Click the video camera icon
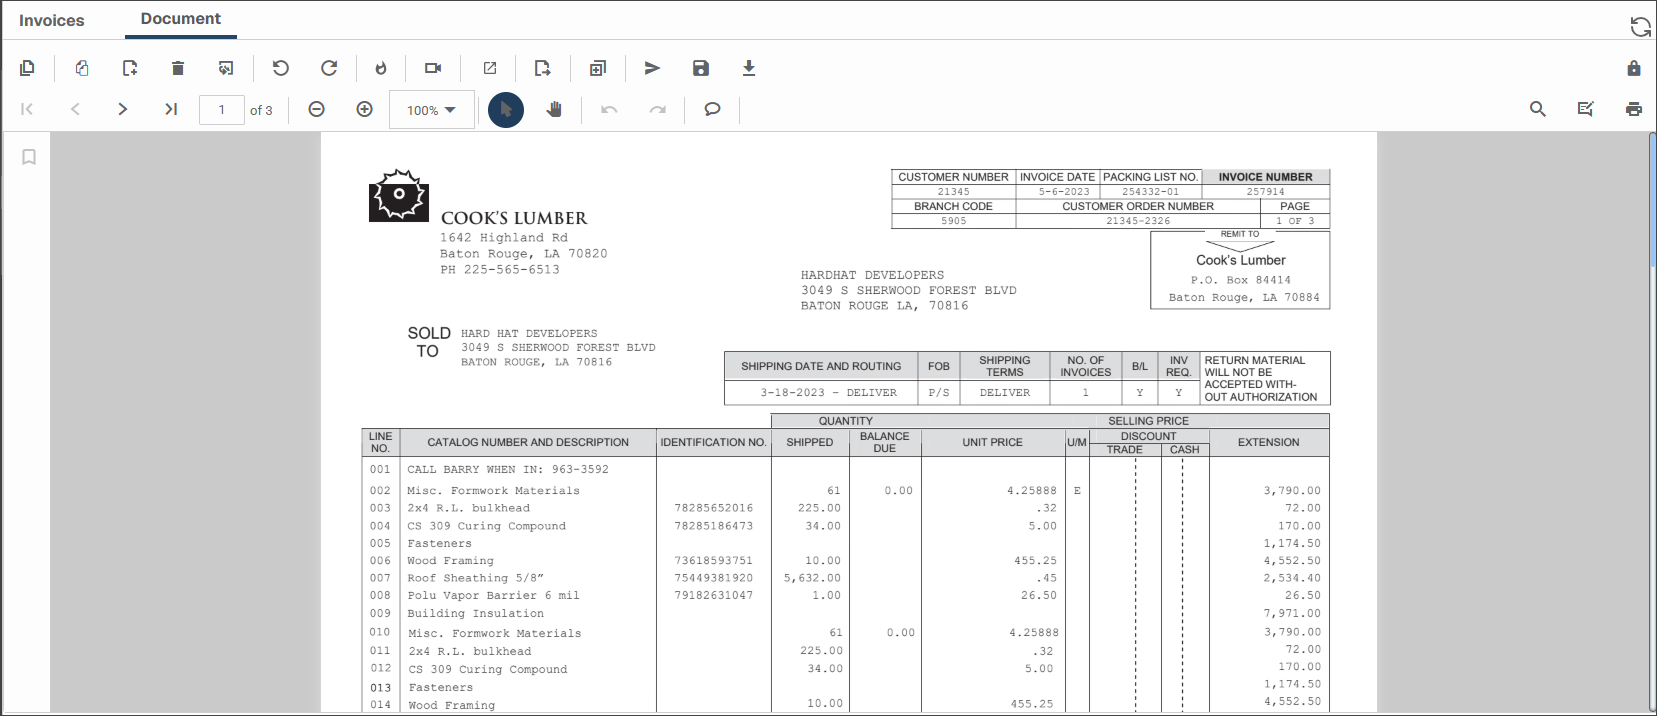1657x716 pixels. click(x=433, y=68)
